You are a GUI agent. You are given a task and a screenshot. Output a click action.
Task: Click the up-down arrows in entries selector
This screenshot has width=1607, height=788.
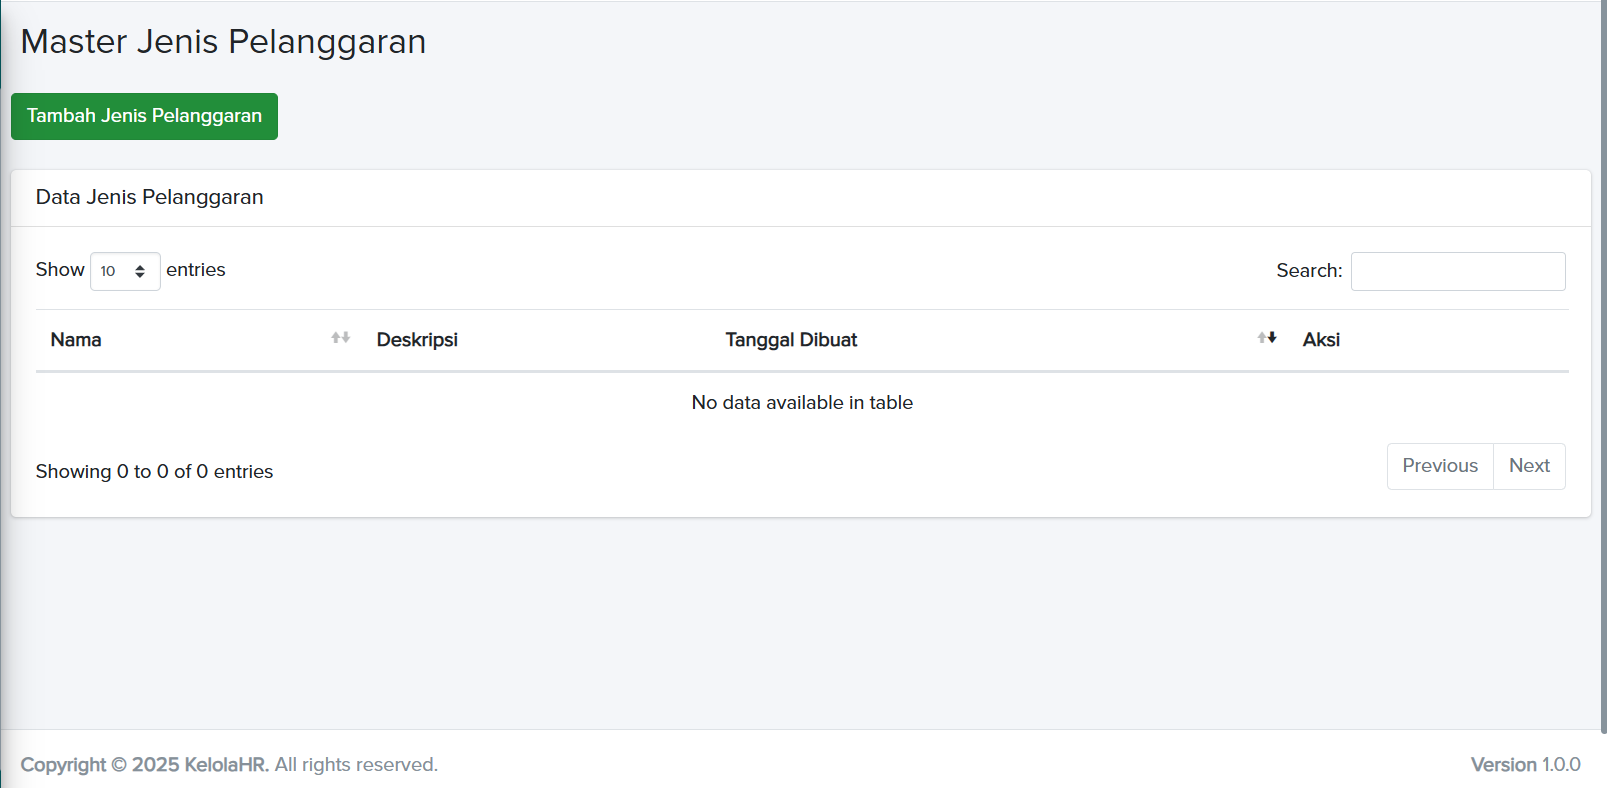coord(140,271)
